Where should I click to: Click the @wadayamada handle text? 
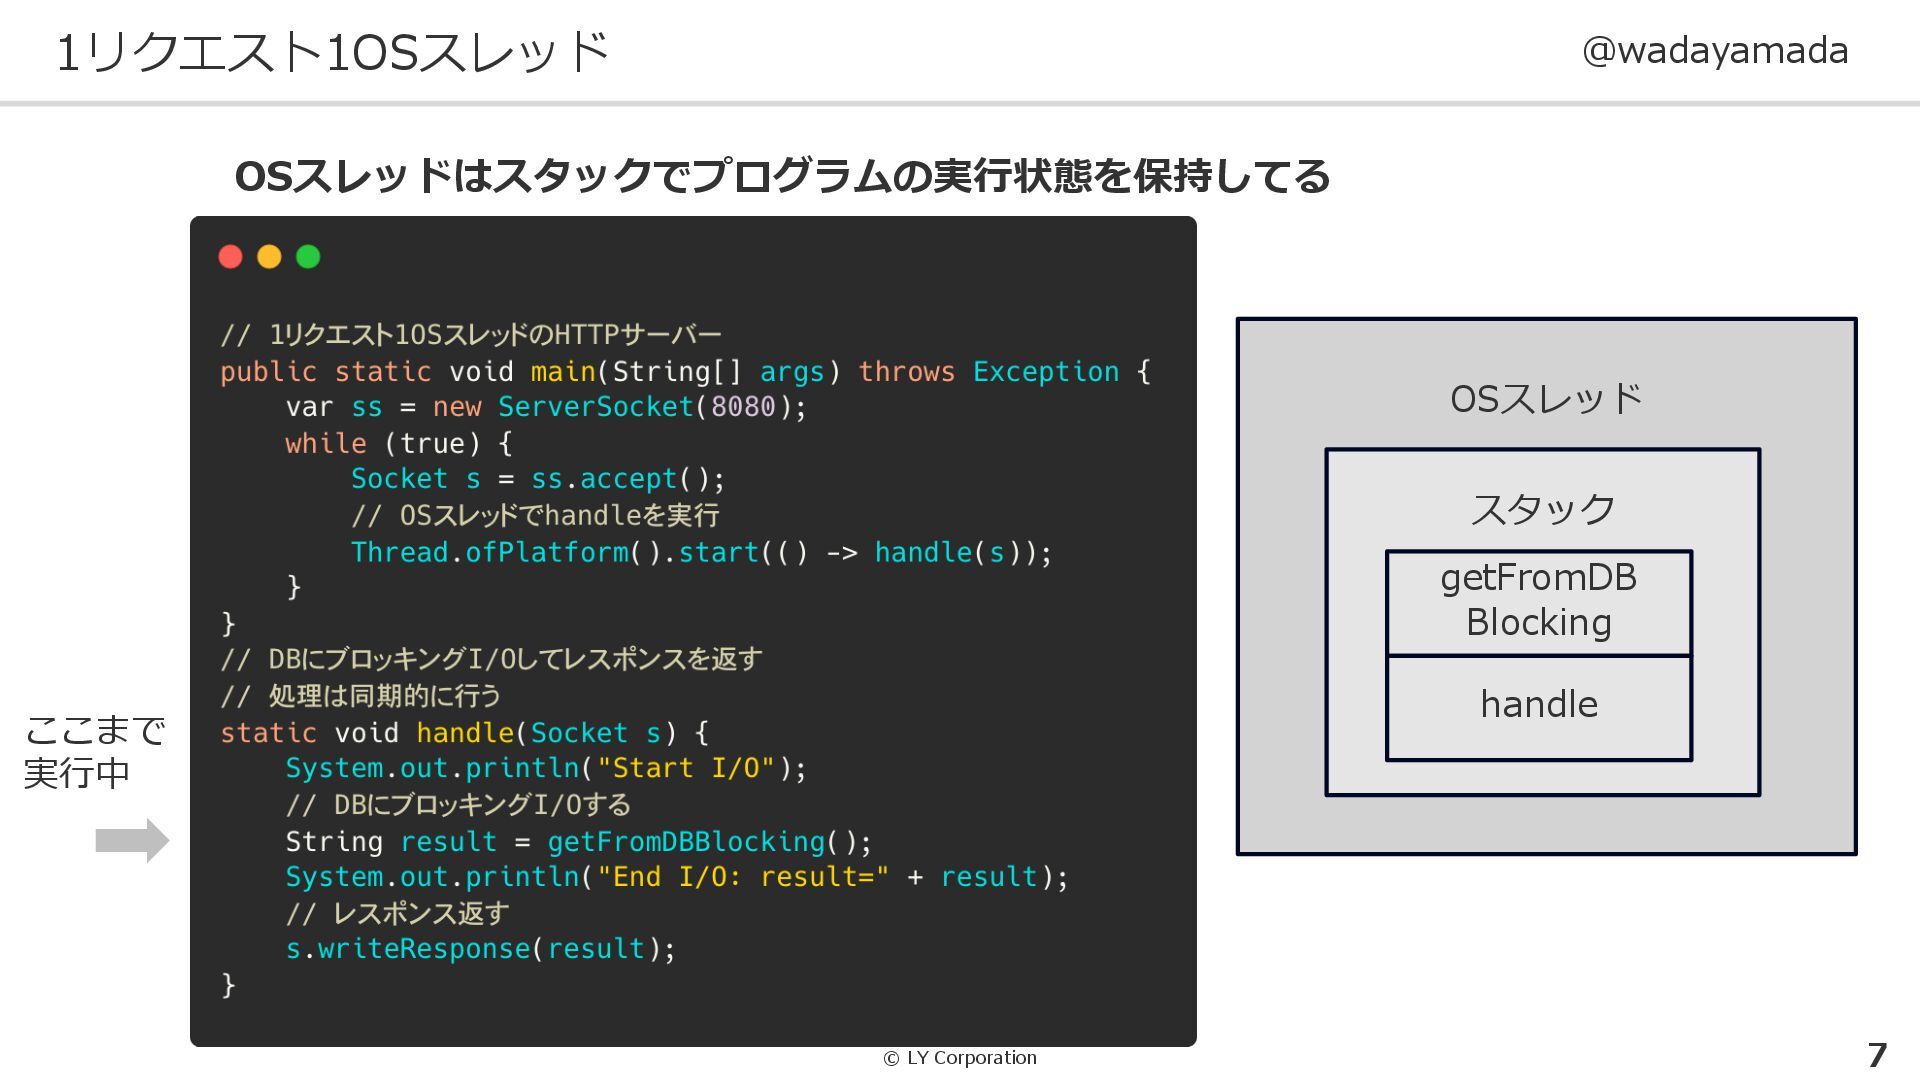(1714, 51)
